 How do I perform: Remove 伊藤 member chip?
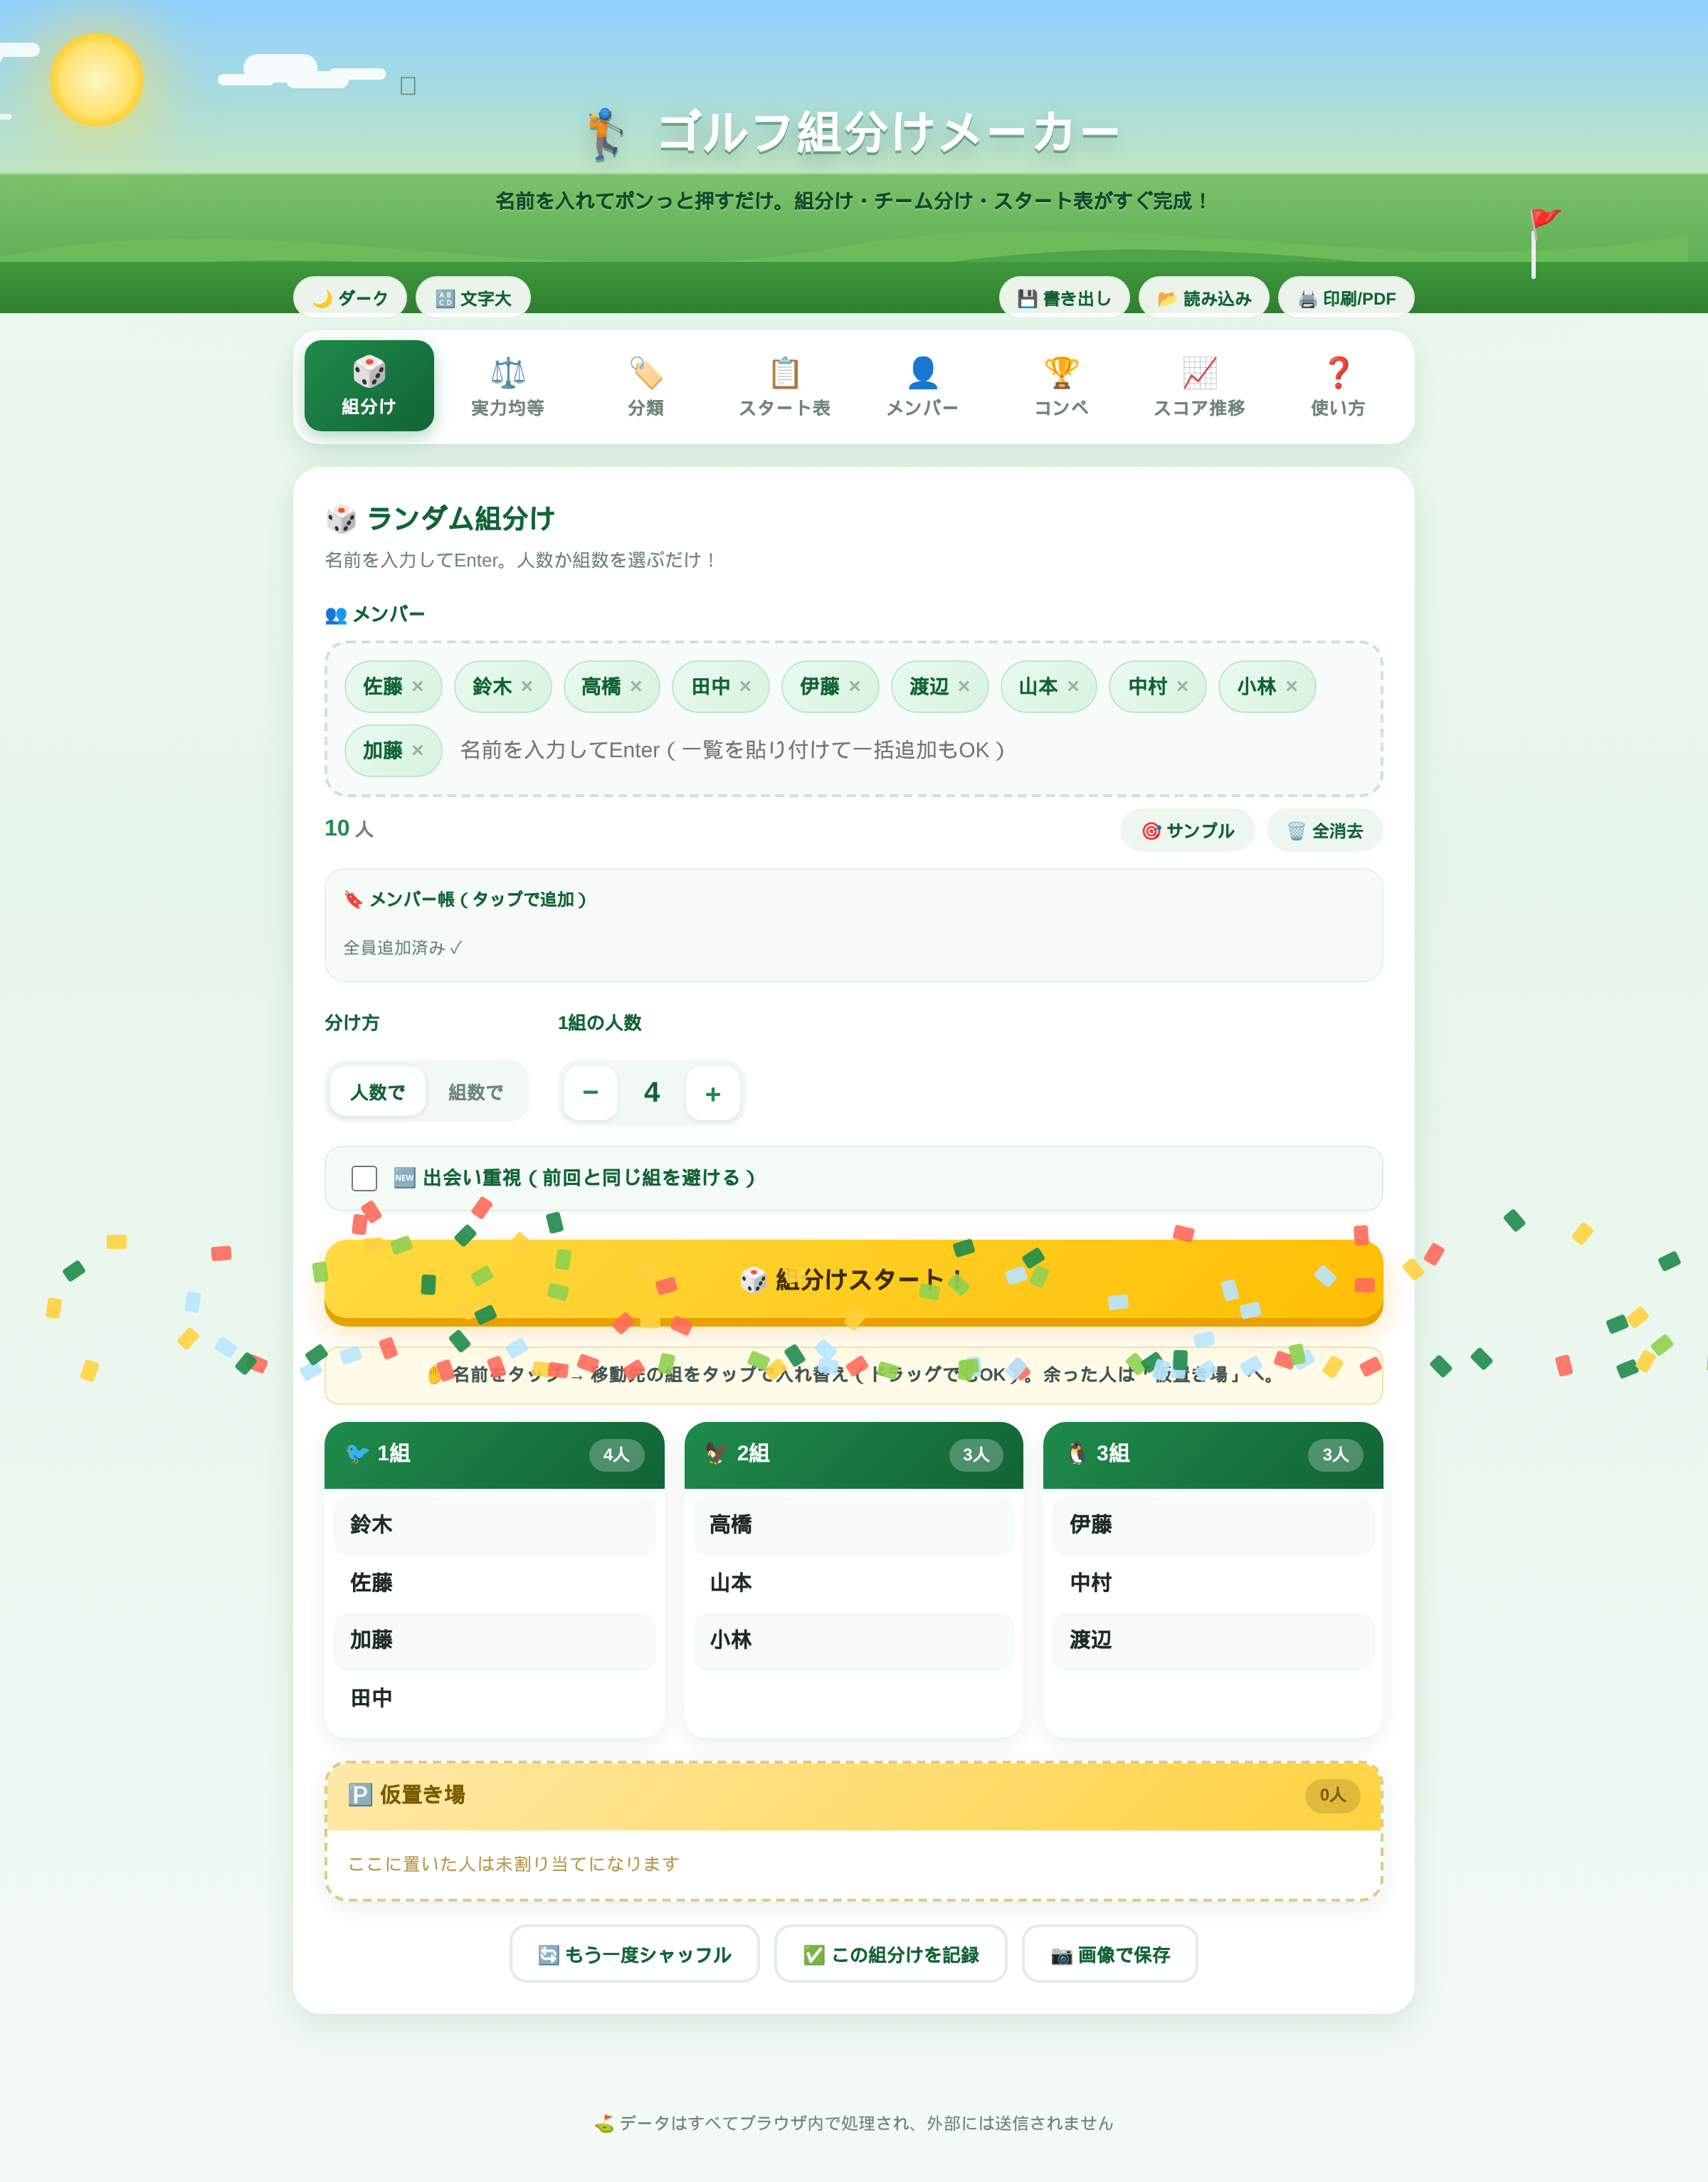[855, 686]
